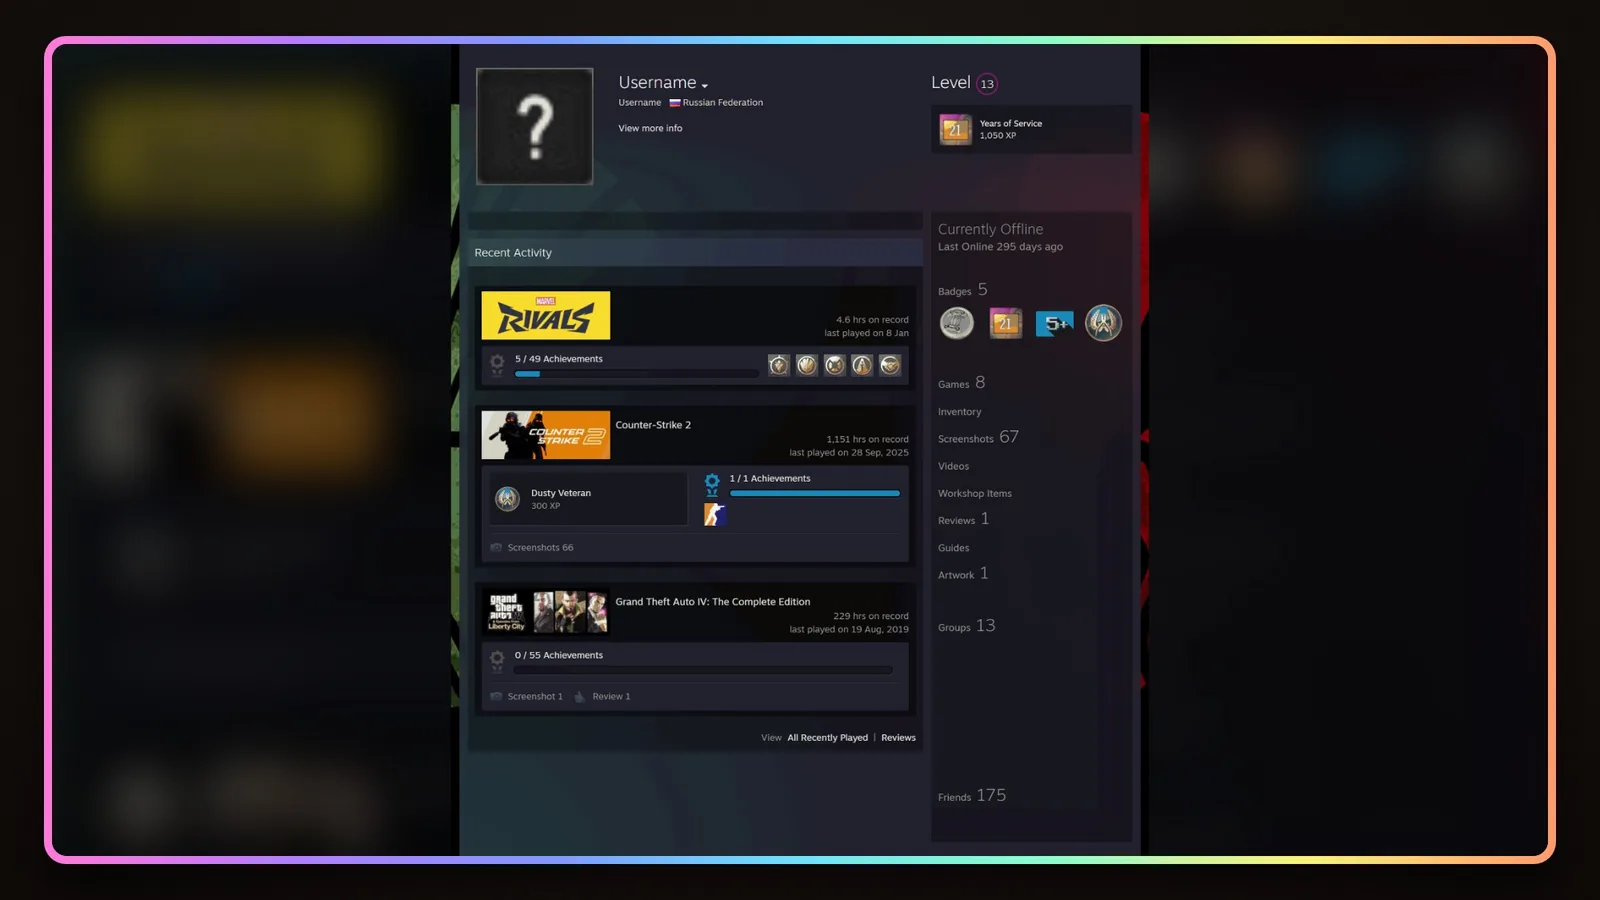The image size is (1600, 900).
Task: Open the Username dropdown arrow
Action: tap(705, 86)
